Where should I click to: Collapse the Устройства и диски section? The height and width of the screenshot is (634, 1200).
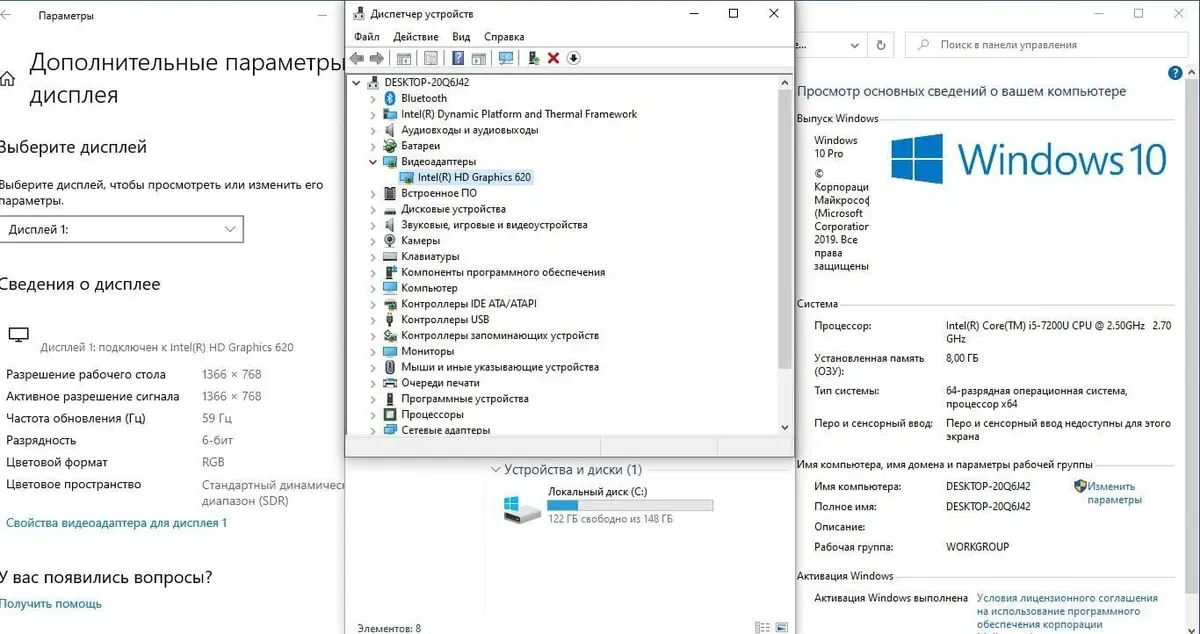coord(494,470)
